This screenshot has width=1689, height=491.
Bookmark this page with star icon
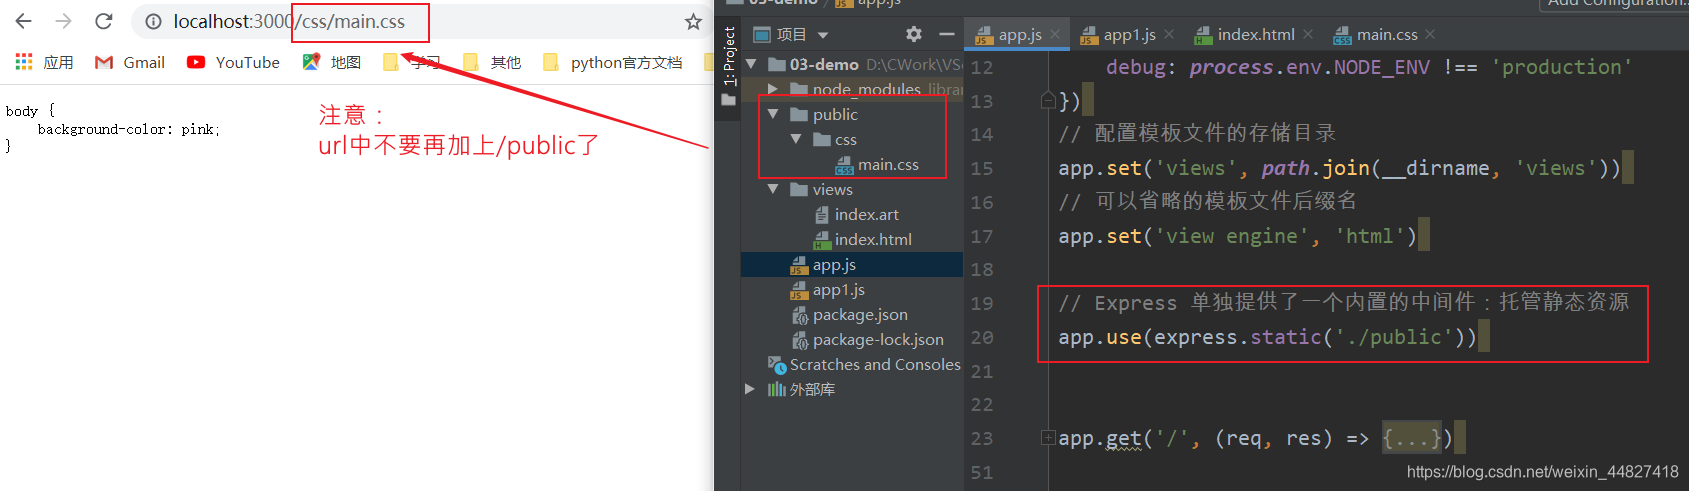[x=693, y=21]
